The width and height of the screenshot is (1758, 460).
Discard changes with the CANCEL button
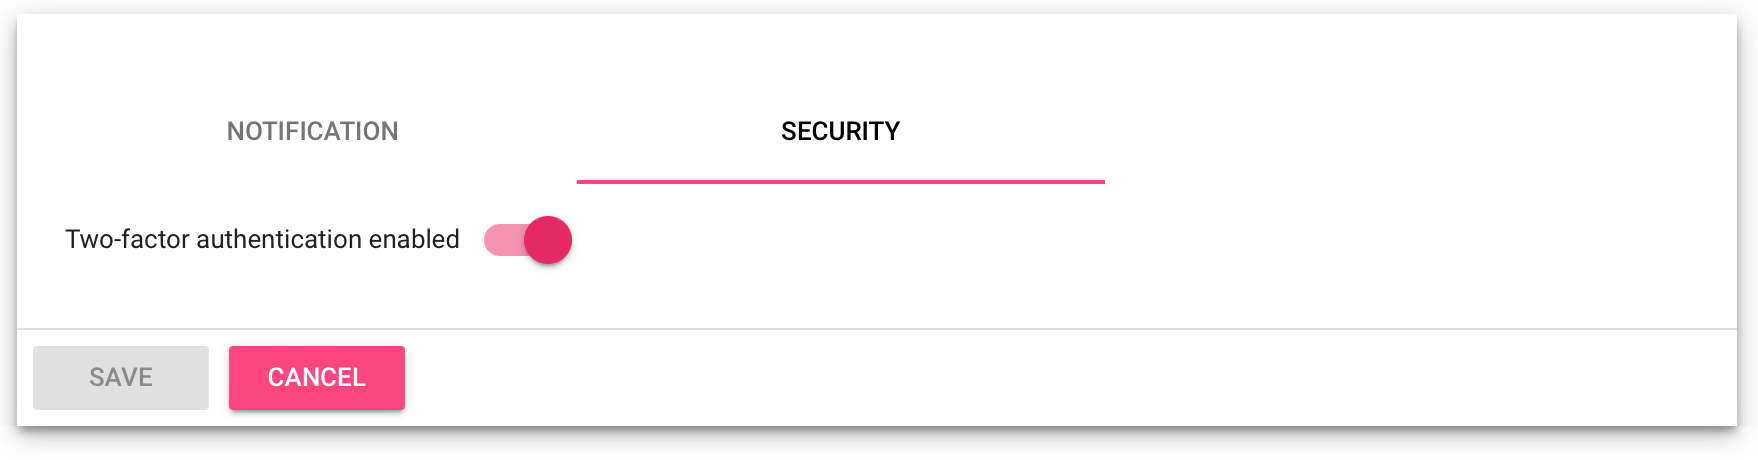pyautogui.click(x=317, y=378)
